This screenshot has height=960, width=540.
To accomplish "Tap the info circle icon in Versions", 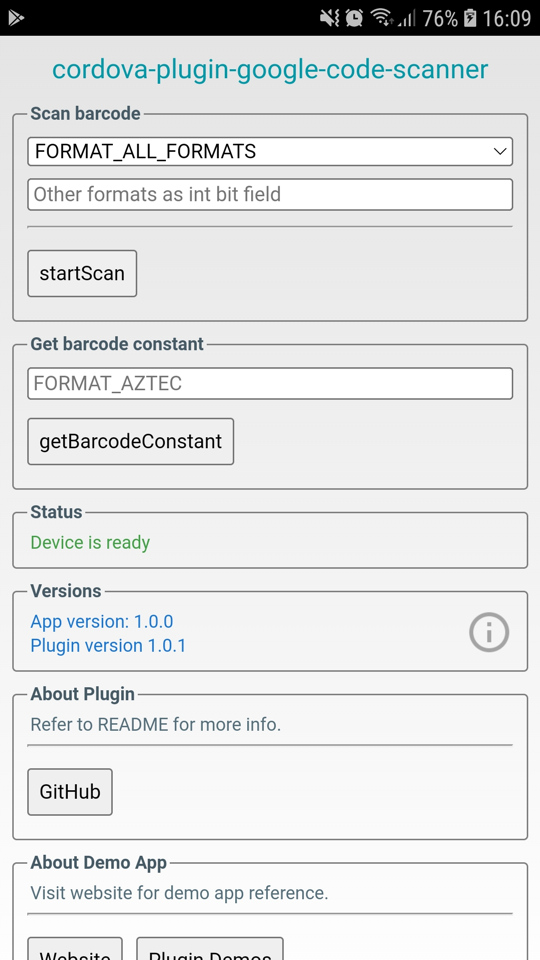I will [x=489, y=632].
